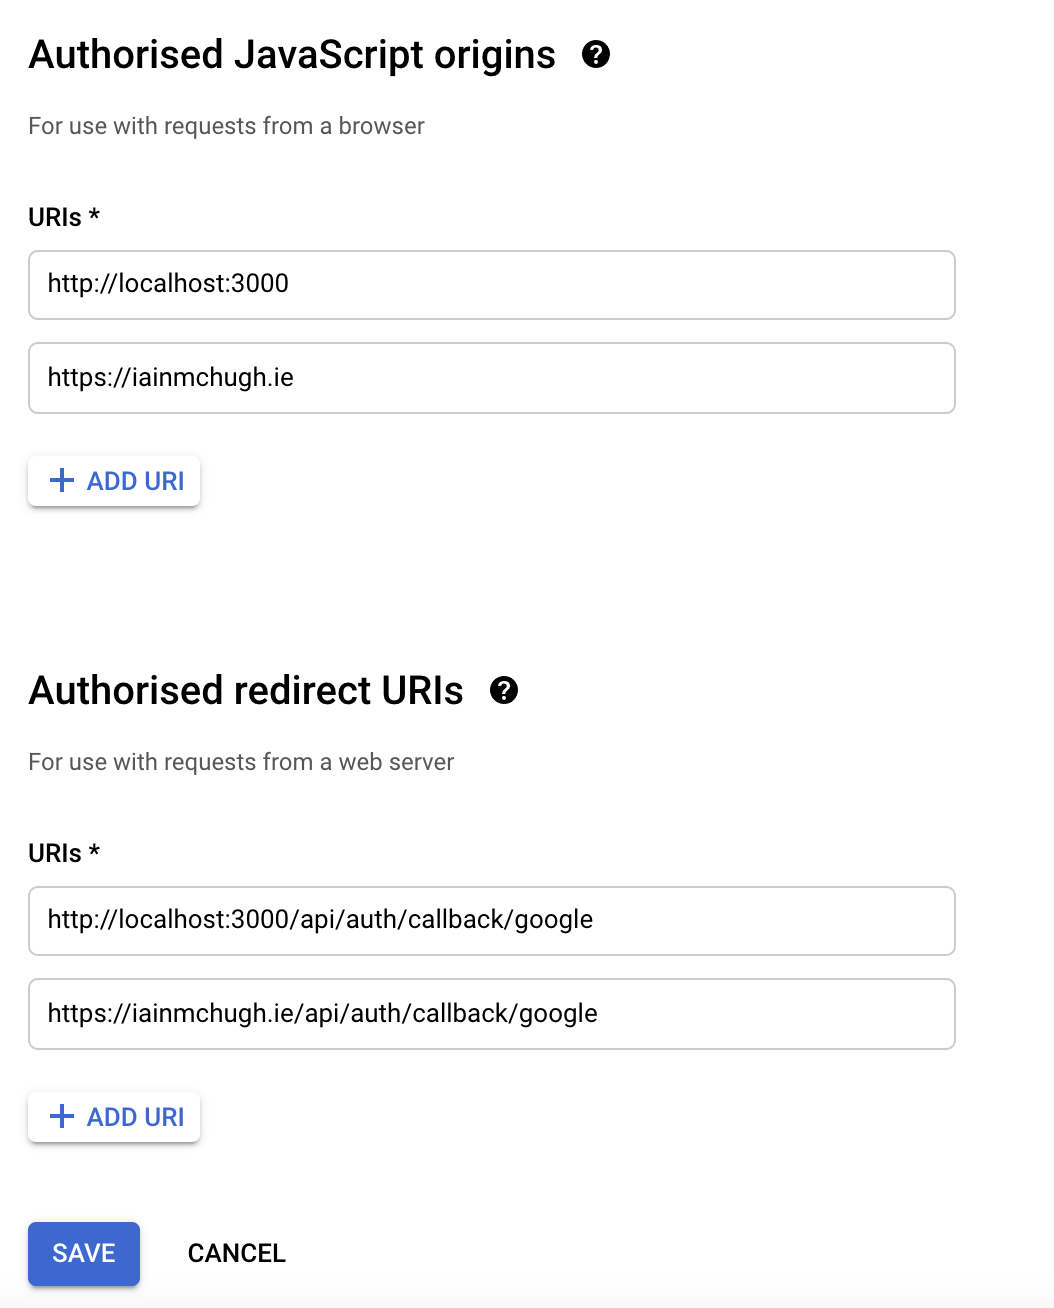Click plus icon under JavaScript origins URIs
1054x1308 pixels.
(x=62, y=481)
